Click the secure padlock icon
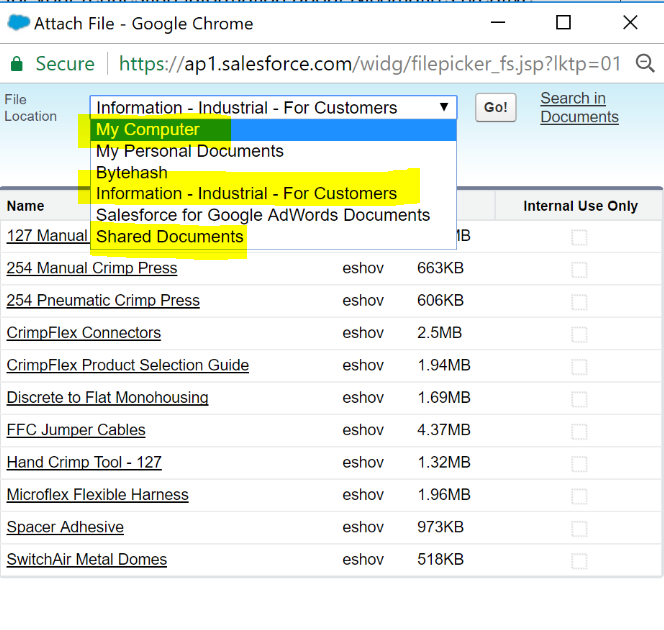664x630 pixels. pyautogui.click(x=16, y=64)
